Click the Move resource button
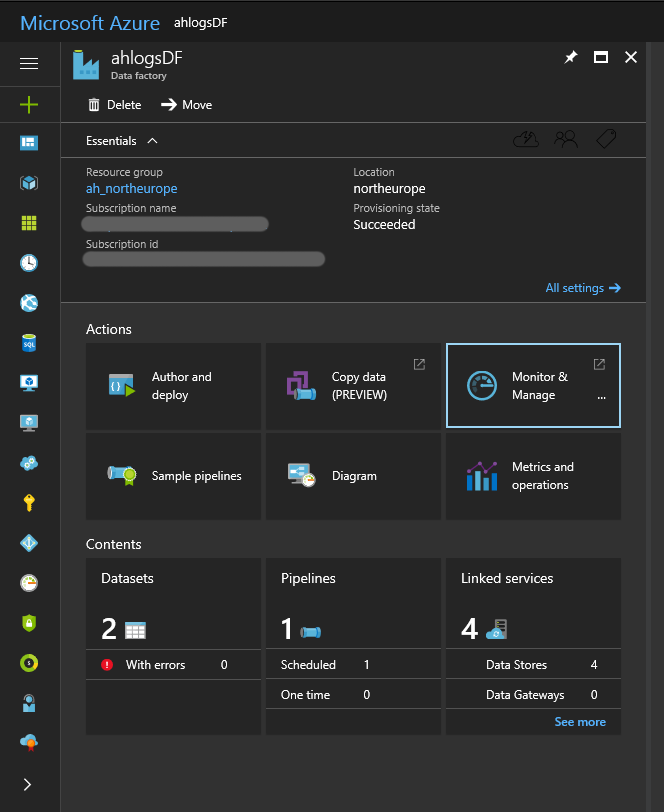The image size is (664, 812). [186, 105]
